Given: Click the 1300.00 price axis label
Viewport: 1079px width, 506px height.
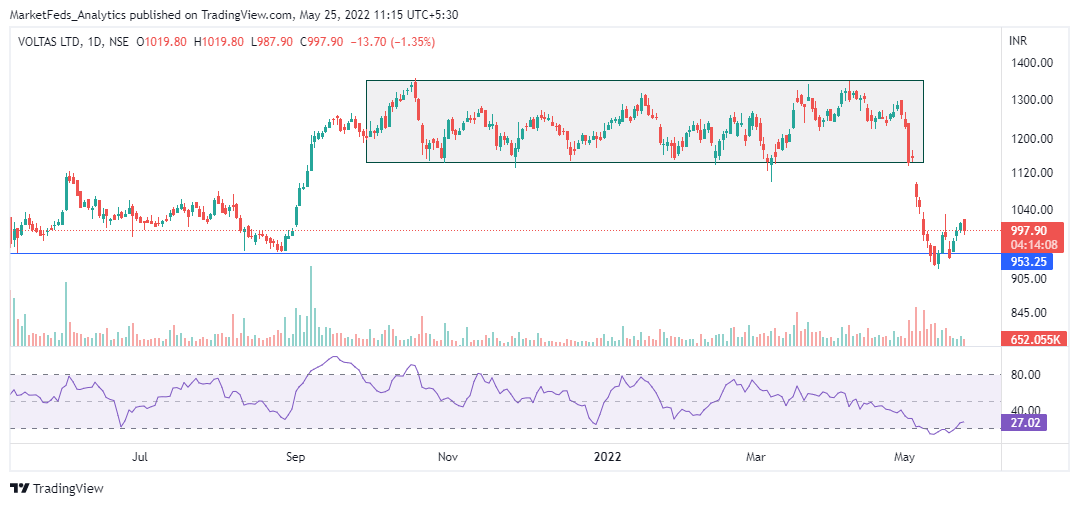Looking at the screenshot, I should click(x=1031, y=100).
